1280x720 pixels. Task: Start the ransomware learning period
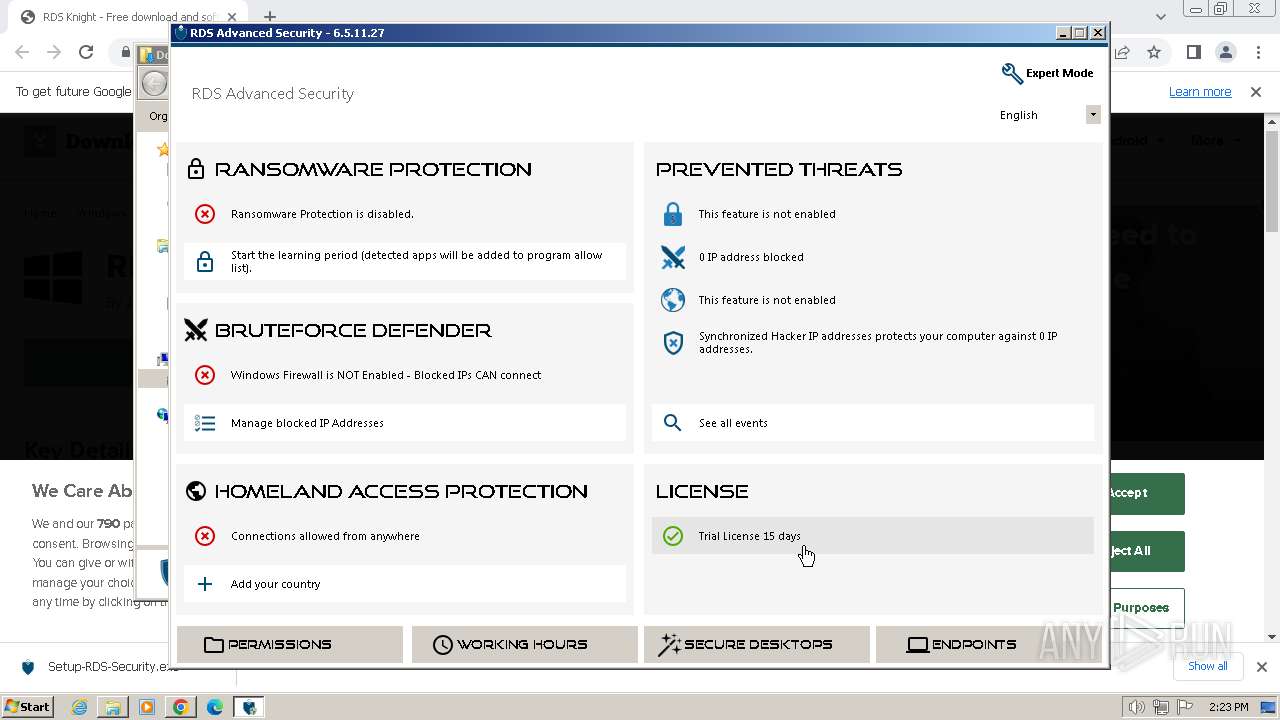405,262
